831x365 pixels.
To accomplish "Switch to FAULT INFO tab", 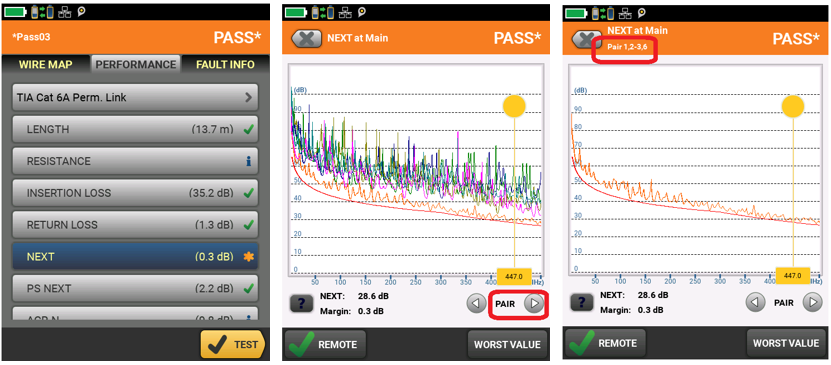I will 225,65.
